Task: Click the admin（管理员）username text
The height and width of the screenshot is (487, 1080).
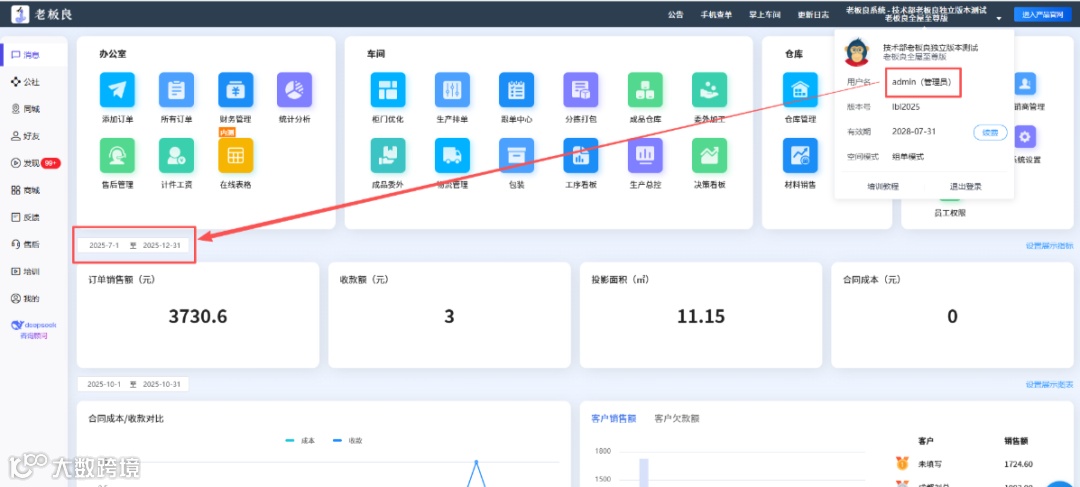Action: click(922, 82)
